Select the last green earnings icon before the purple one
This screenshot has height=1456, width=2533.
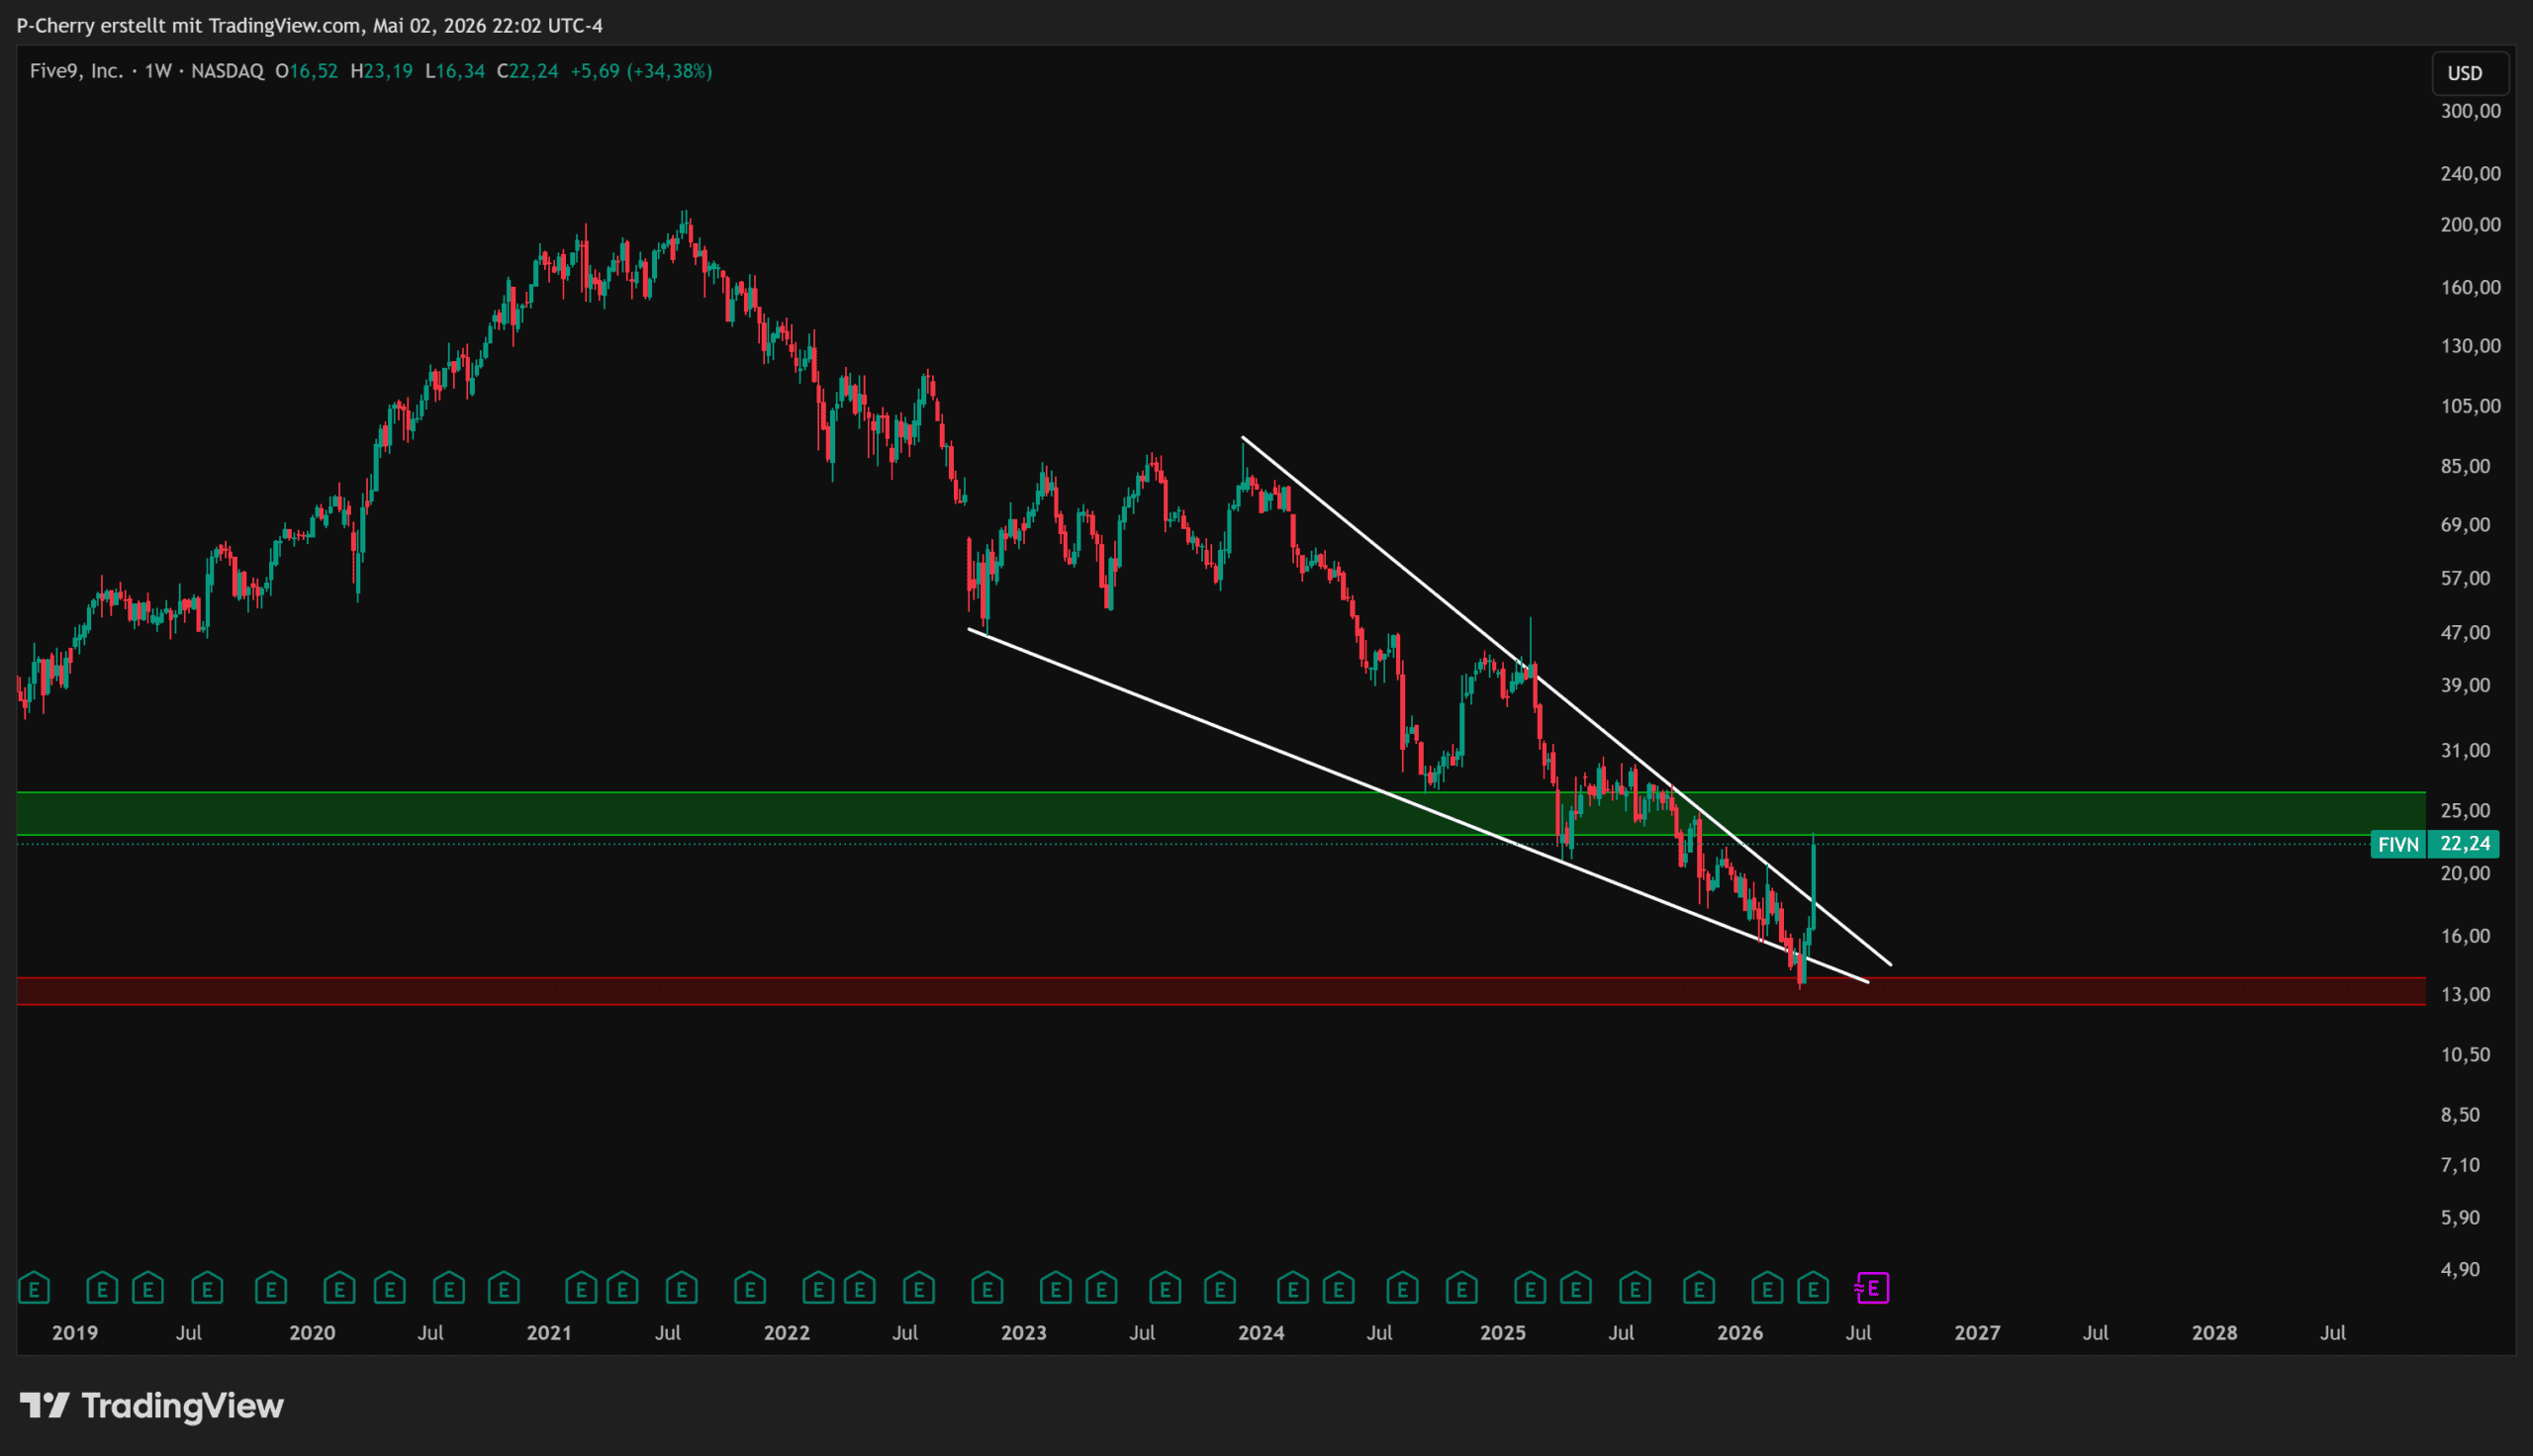point(1813,1288)
